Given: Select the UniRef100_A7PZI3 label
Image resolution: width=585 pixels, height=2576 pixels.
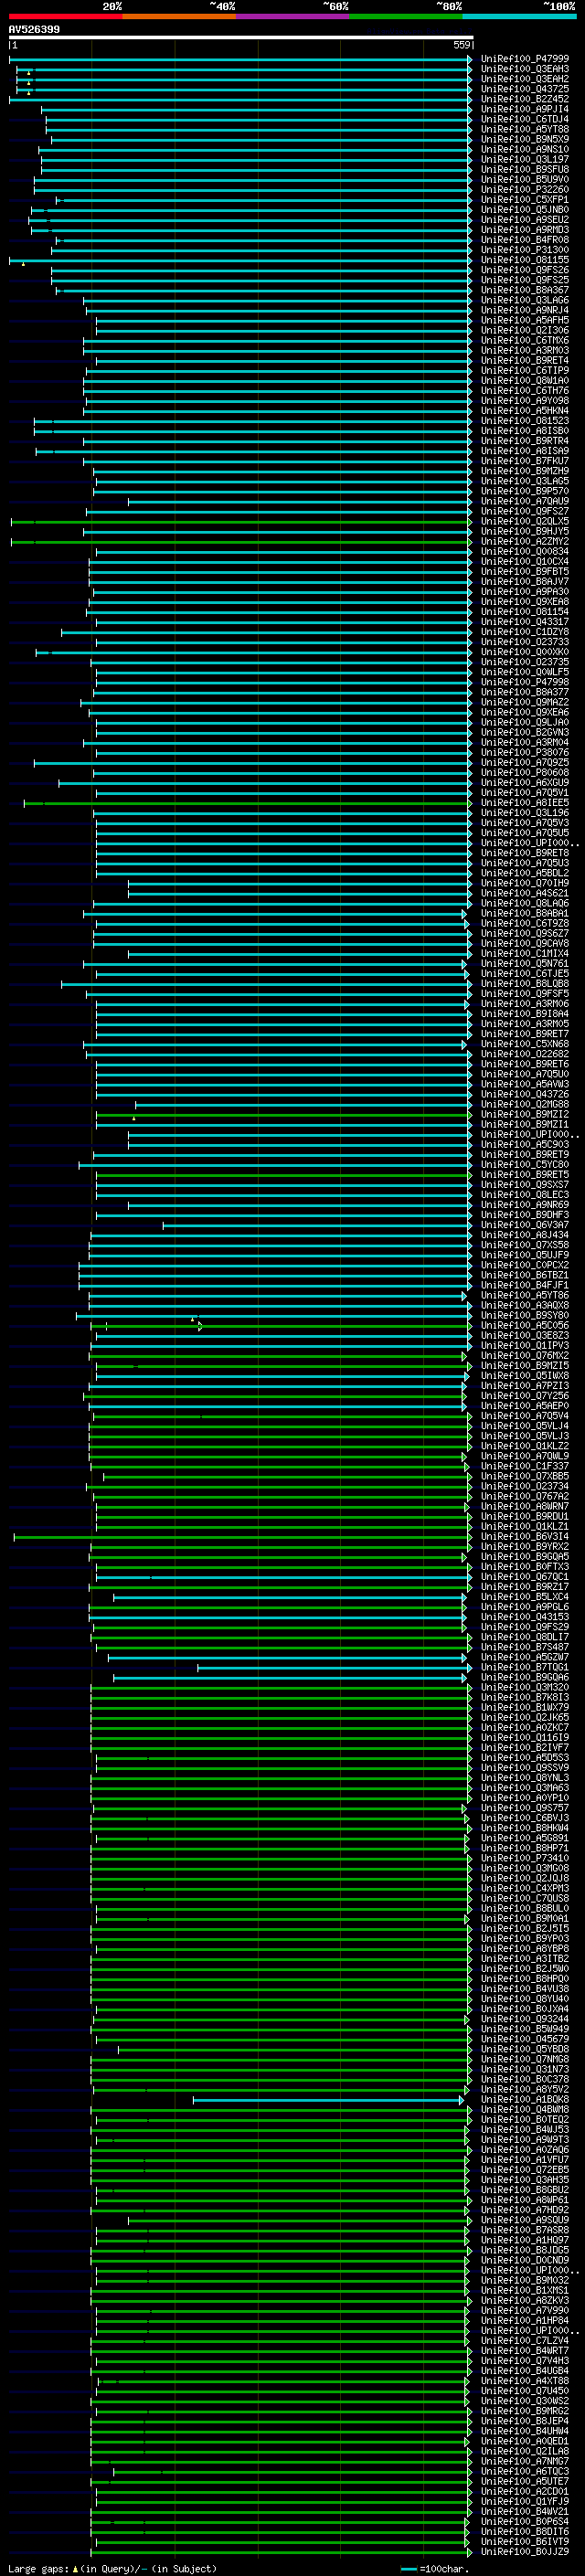Looking at the screenshot, I should click(525, 1386).
